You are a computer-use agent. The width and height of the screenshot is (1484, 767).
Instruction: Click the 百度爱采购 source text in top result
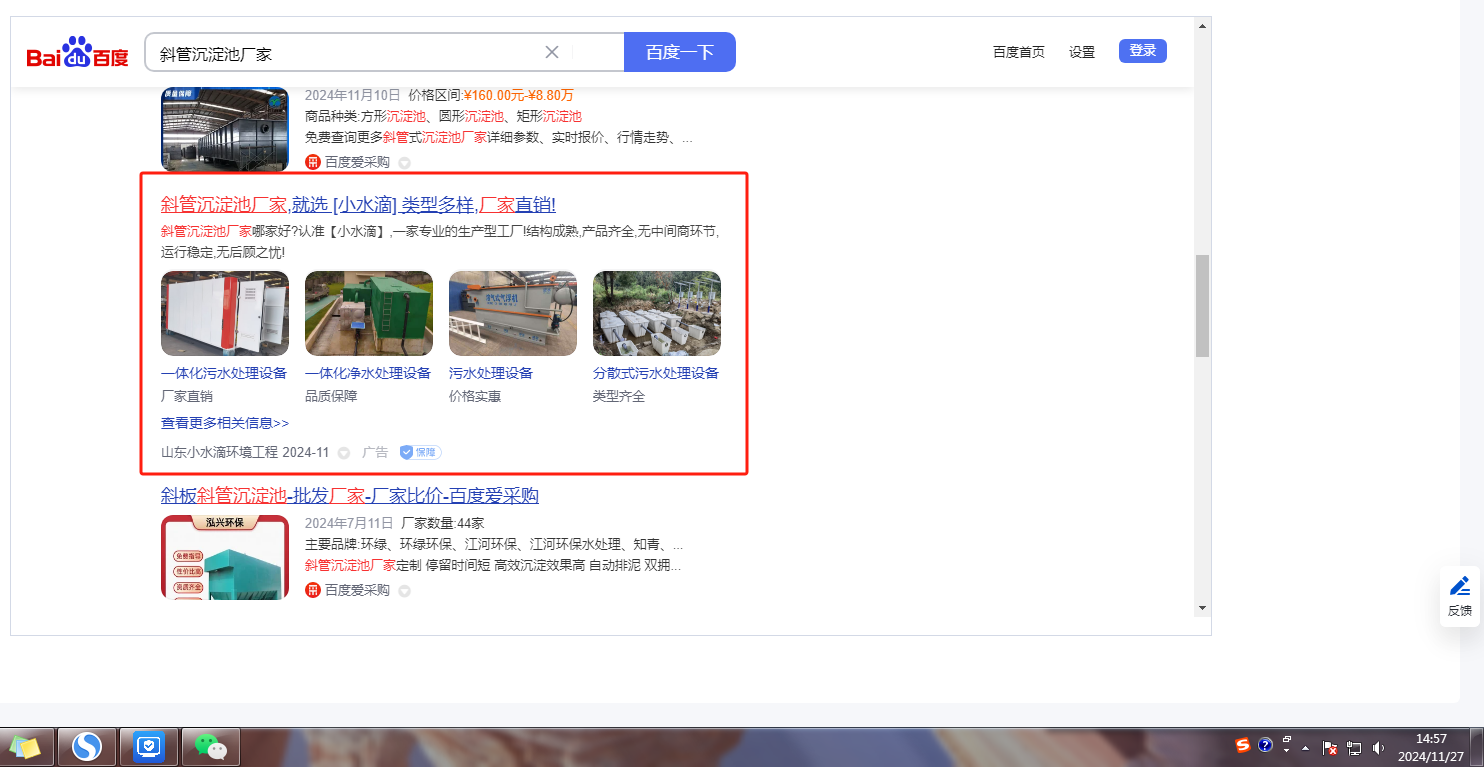tap(357, 162)
